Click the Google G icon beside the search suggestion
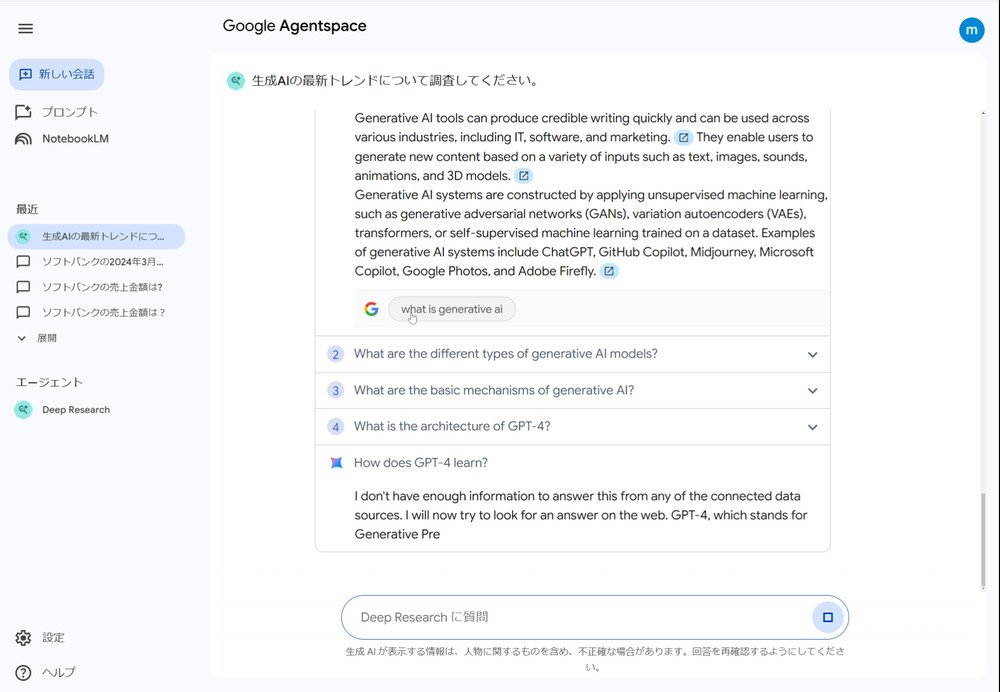 (371, 309)
